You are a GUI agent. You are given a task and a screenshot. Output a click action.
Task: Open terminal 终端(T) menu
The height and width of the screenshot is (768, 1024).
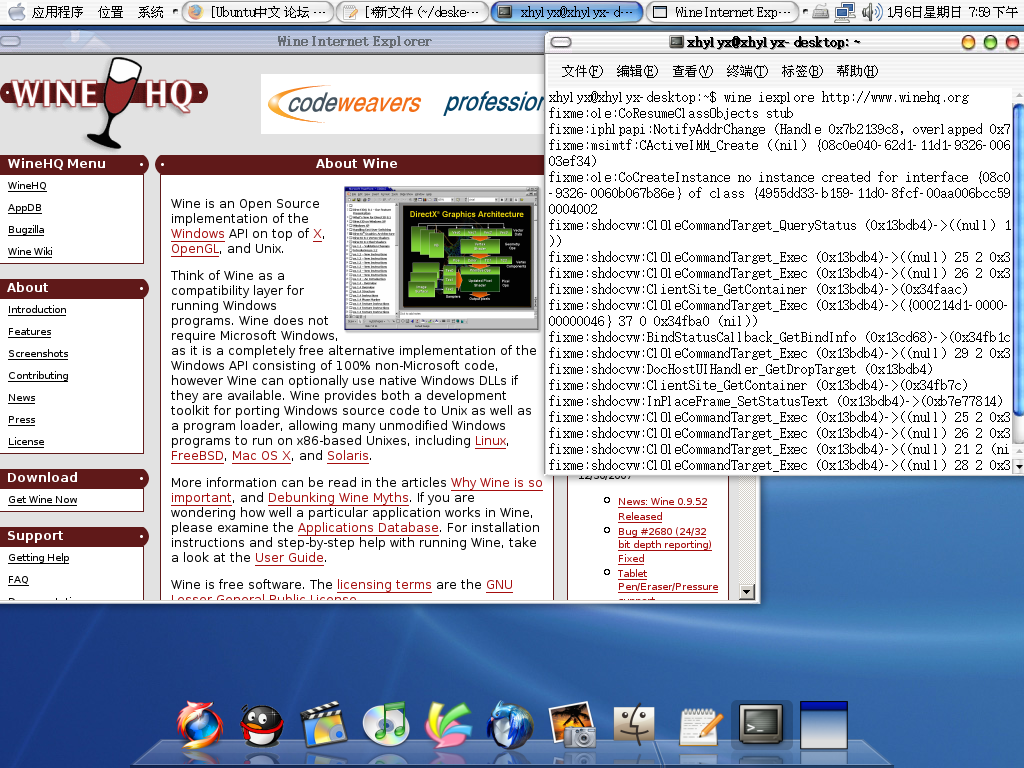point(747,71)
